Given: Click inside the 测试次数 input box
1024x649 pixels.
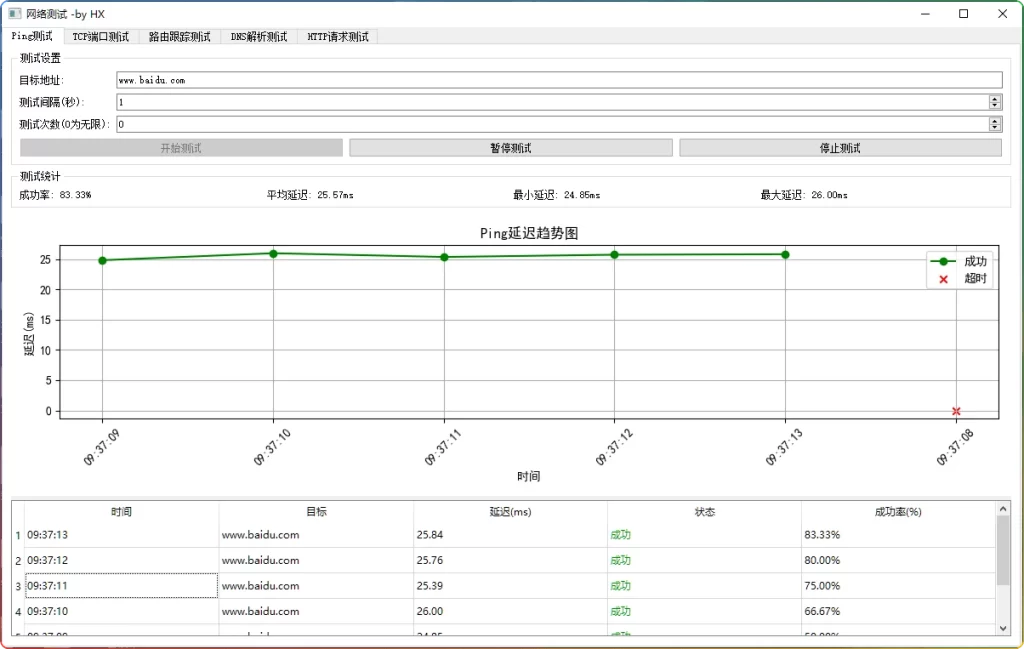Looking at the screenshot, I should point(550,125).
